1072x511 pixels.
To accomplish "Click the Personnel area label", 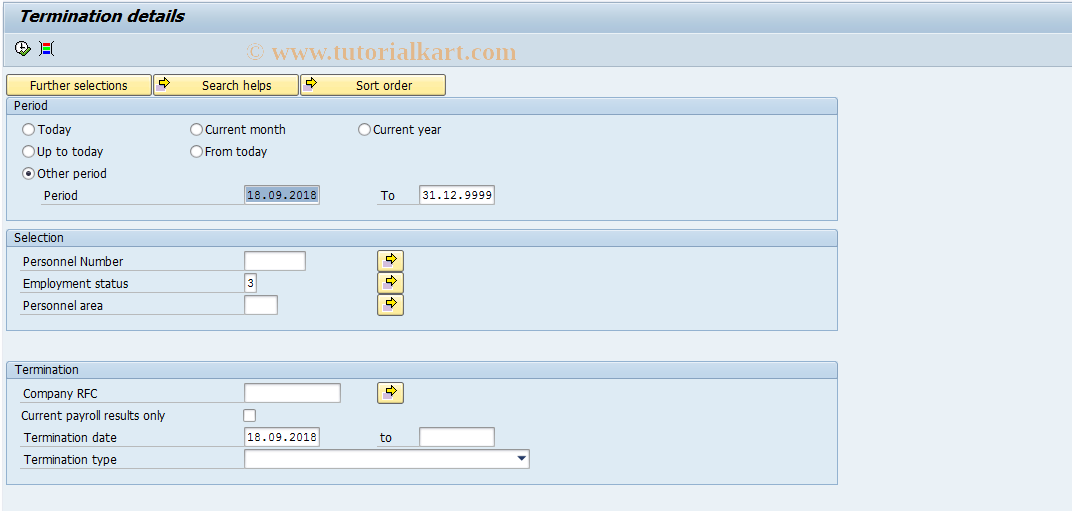I will [x=63, y=306].
